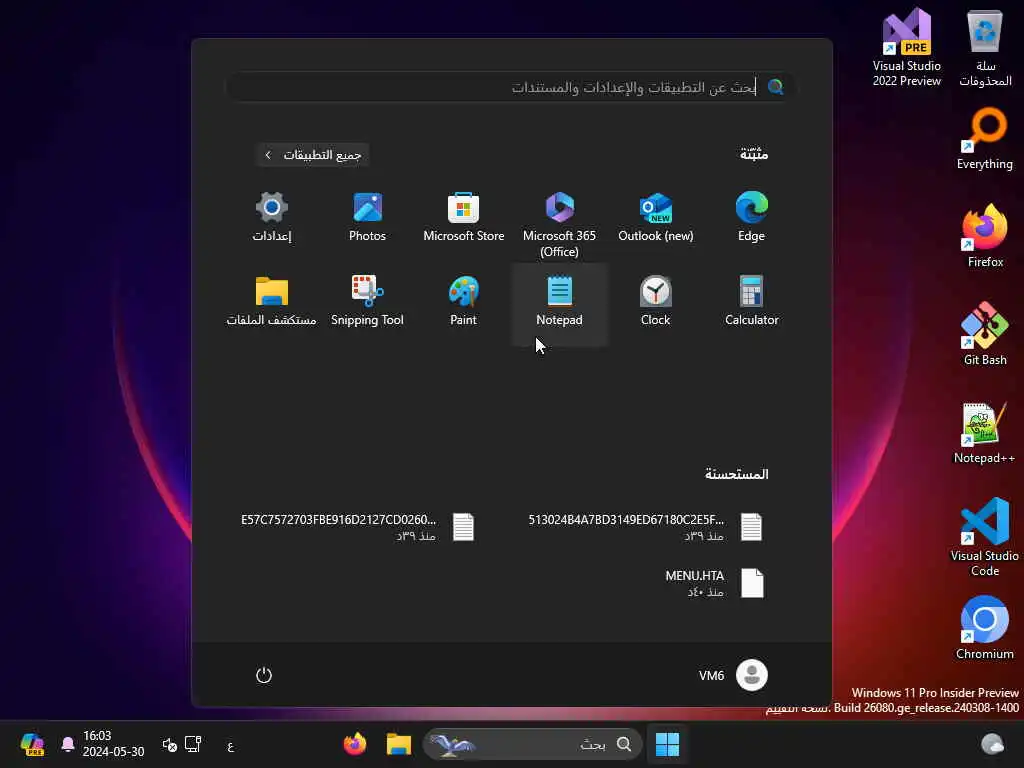This screenshot has height=768, width=1024.
Task: Select the Firefox desktop shortcut
Action: (985, 236)
